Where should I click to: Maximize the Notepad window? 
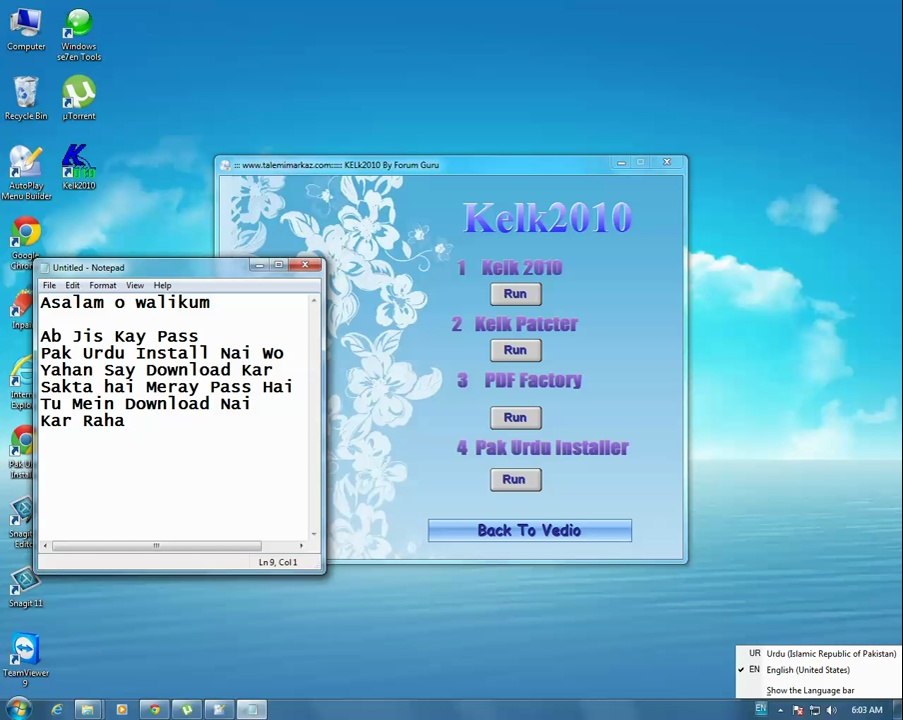[279, 265]
